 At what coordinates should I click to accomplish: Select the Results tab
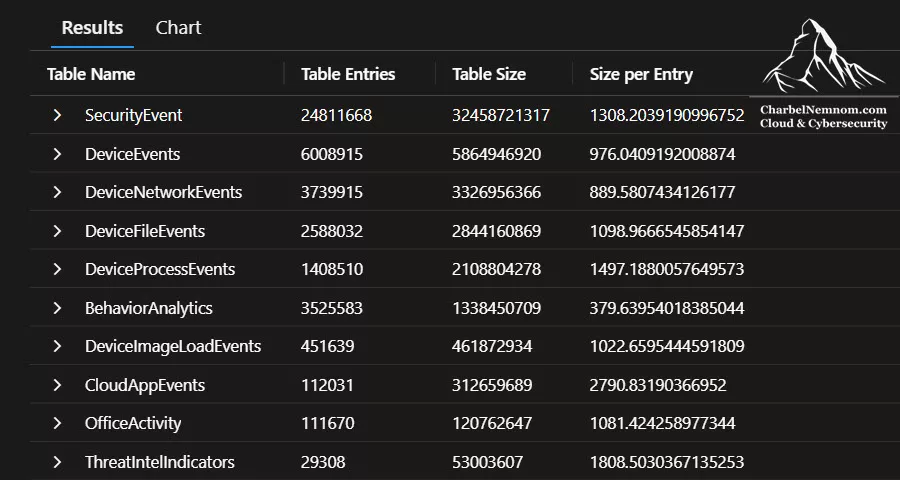tap(92, 28)
